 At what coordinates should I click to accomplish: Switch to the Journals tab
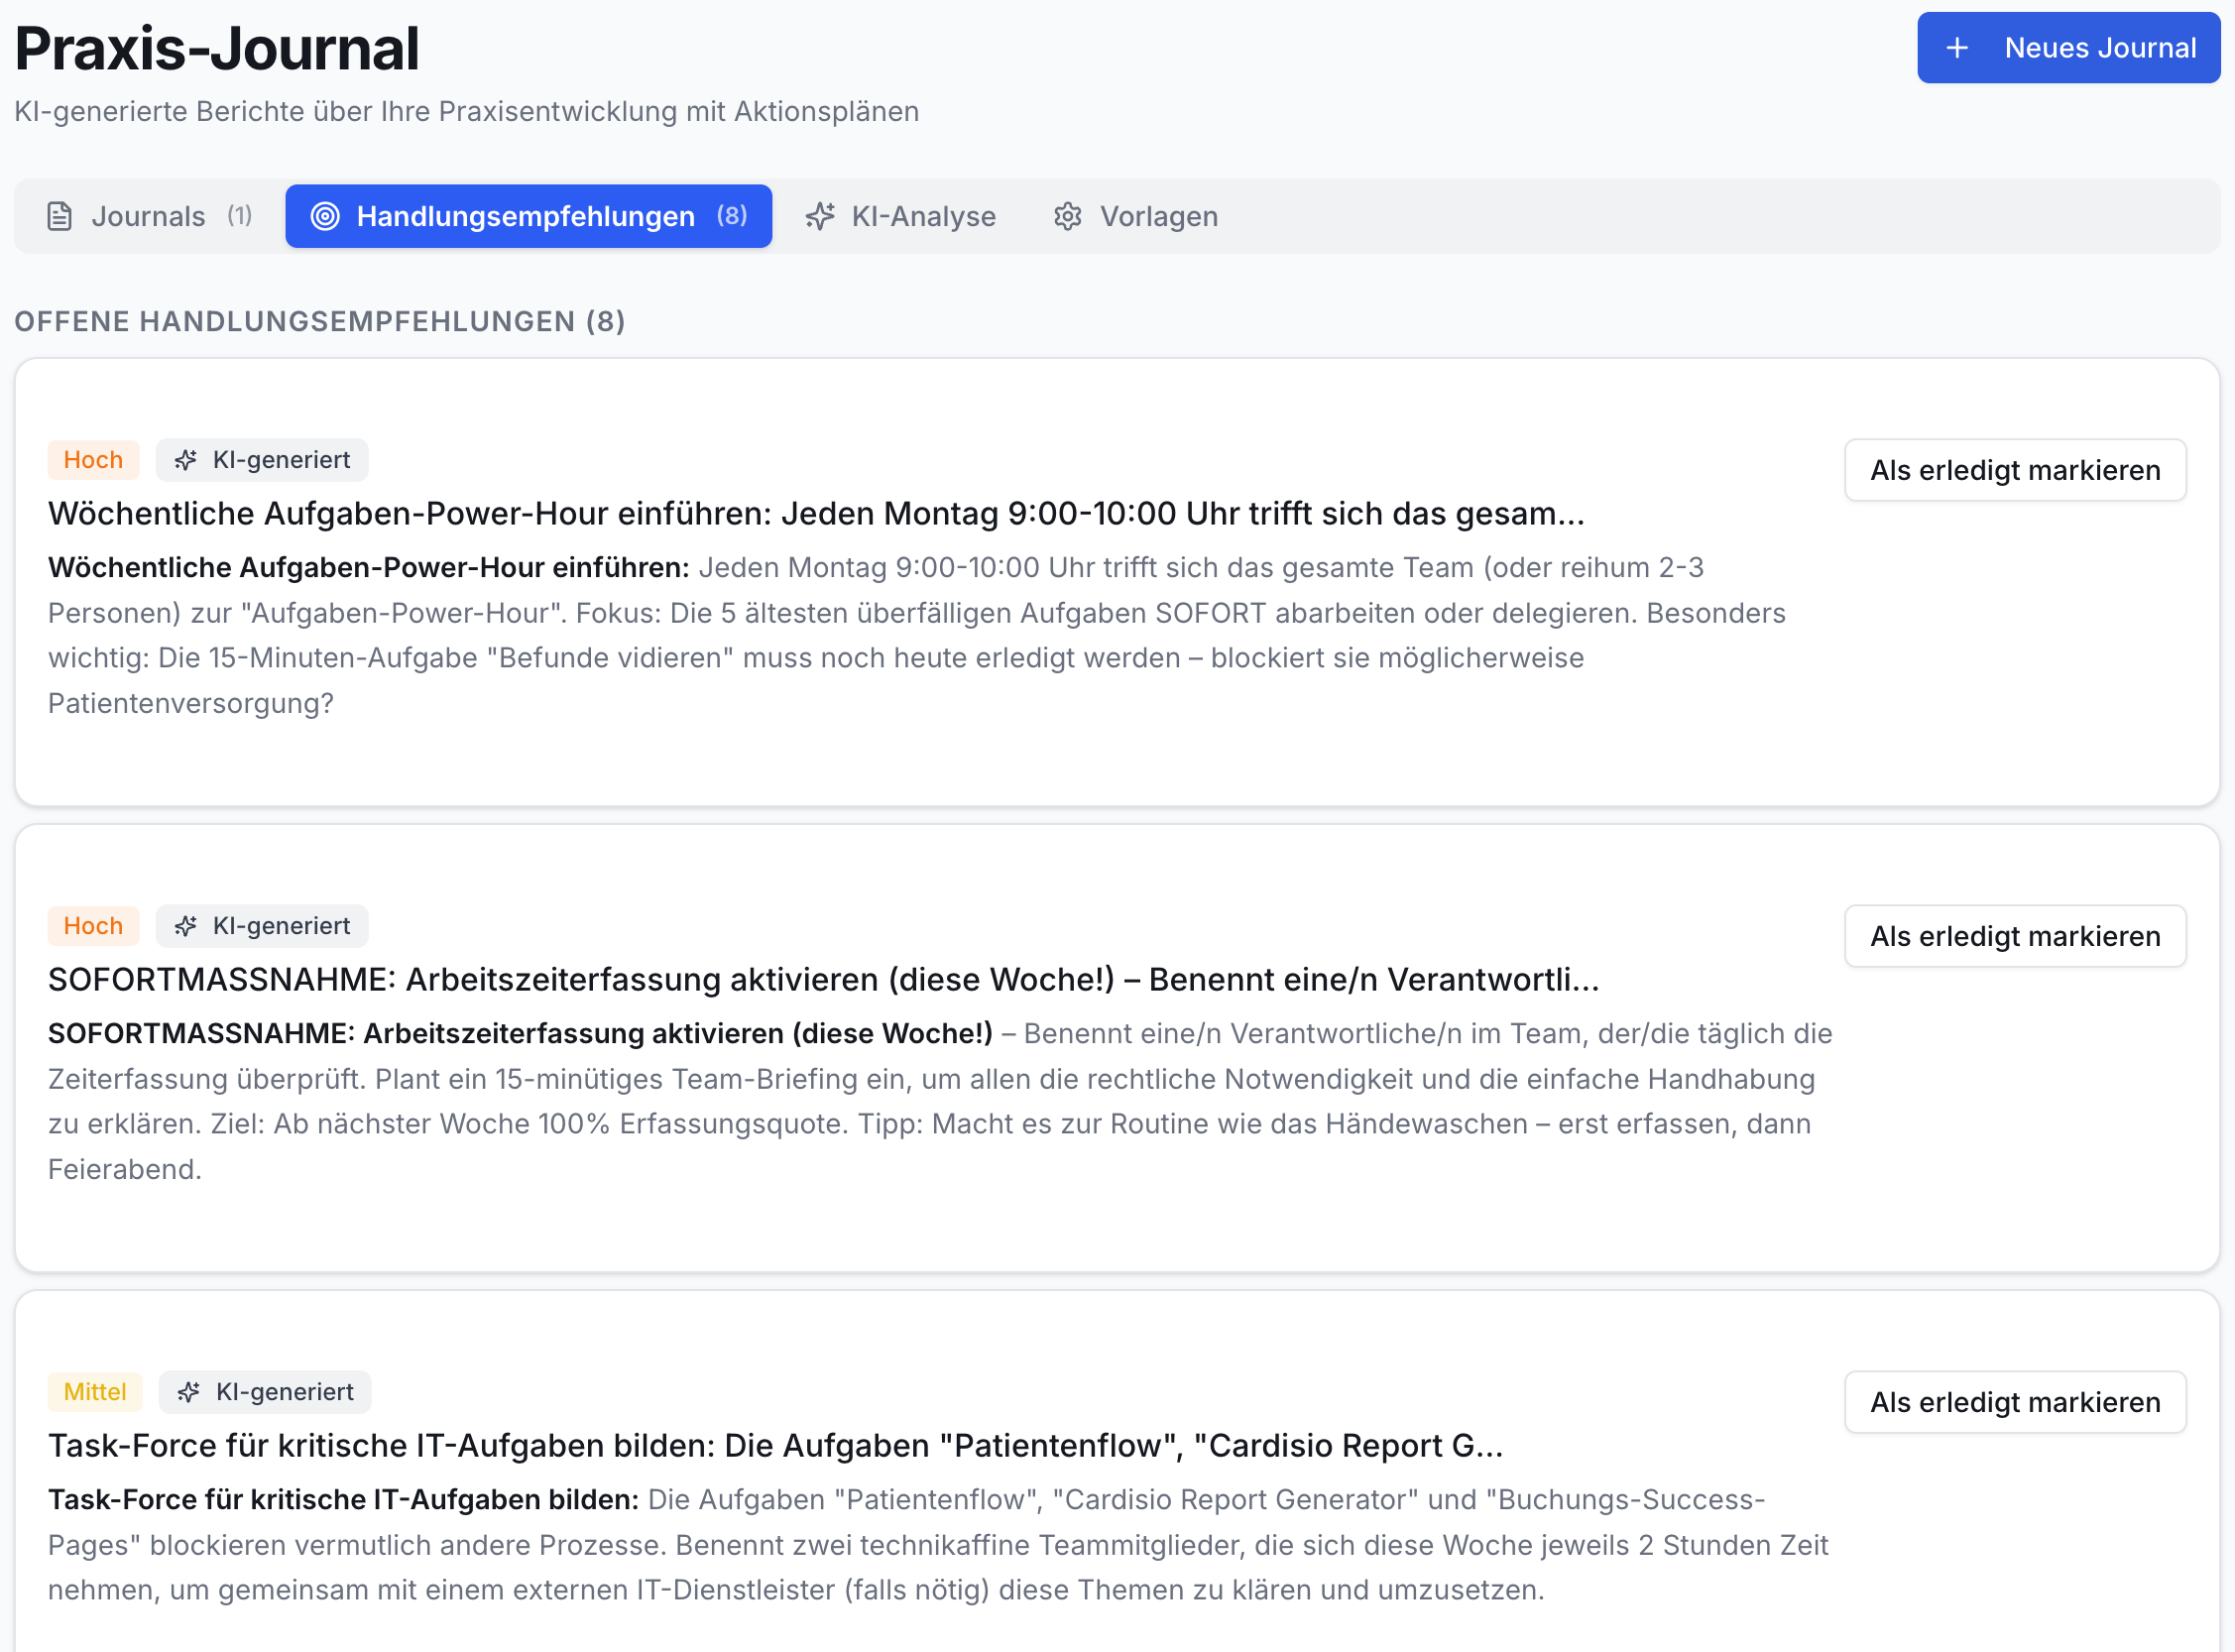150,216
